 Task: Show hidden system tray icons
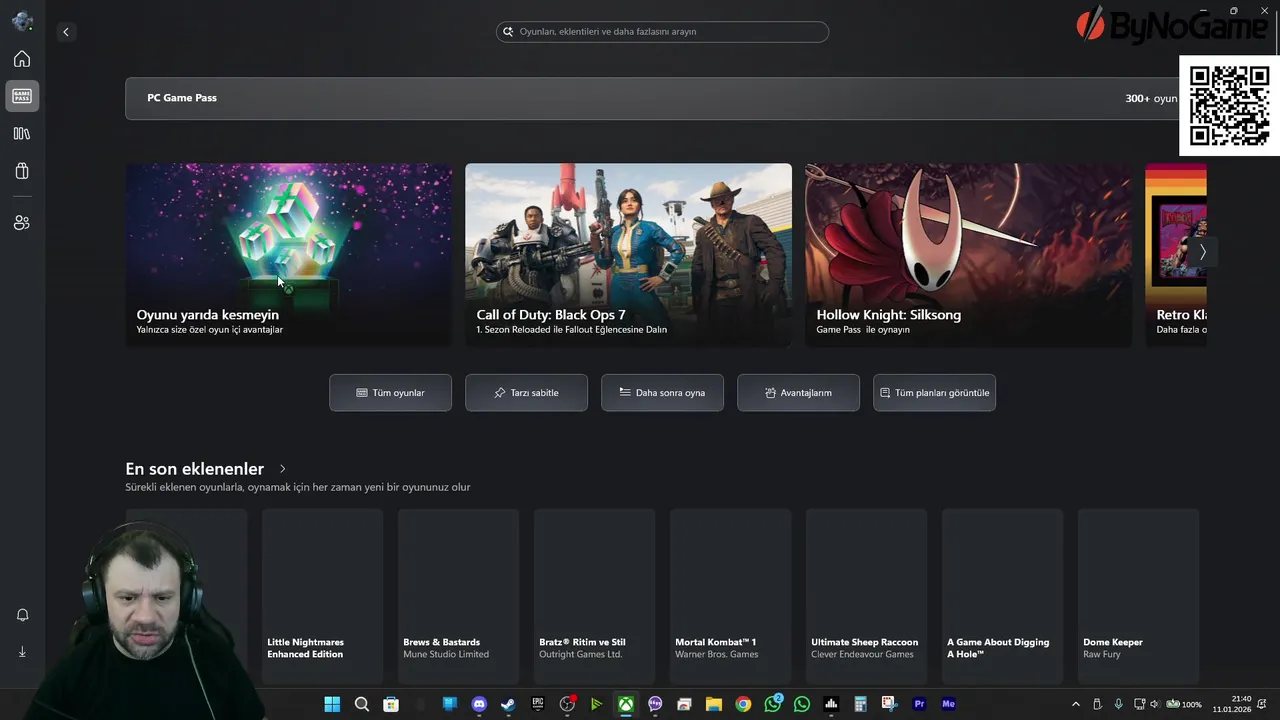tap(1076, 704)
